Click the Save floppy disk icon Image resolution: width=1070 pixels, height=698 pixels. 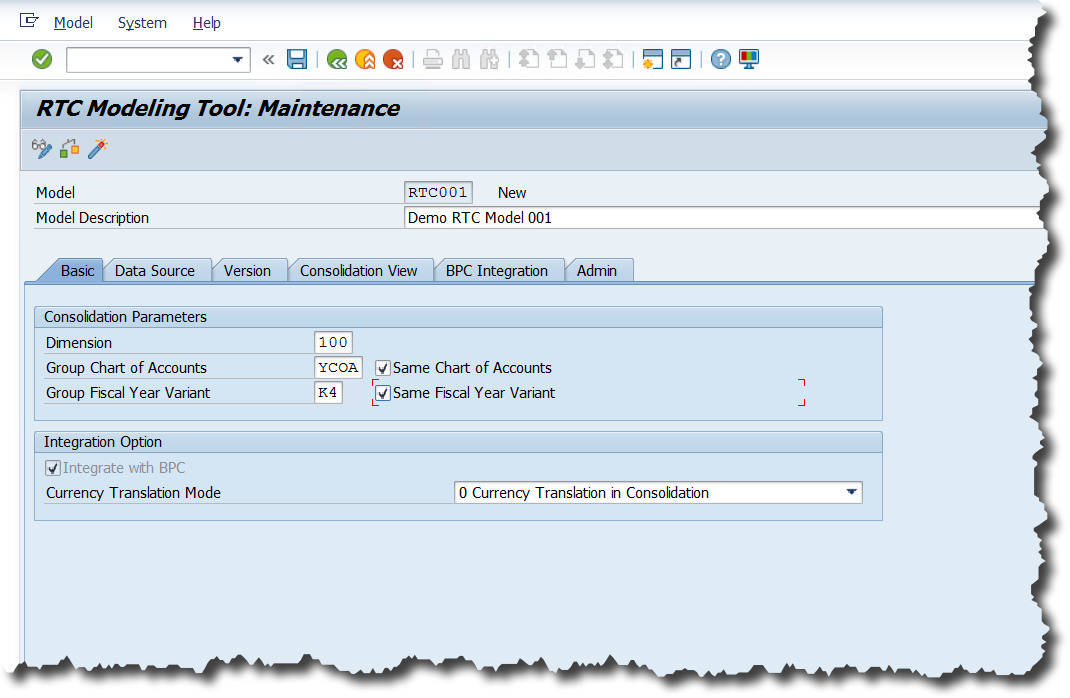click(x=297, y=60)
